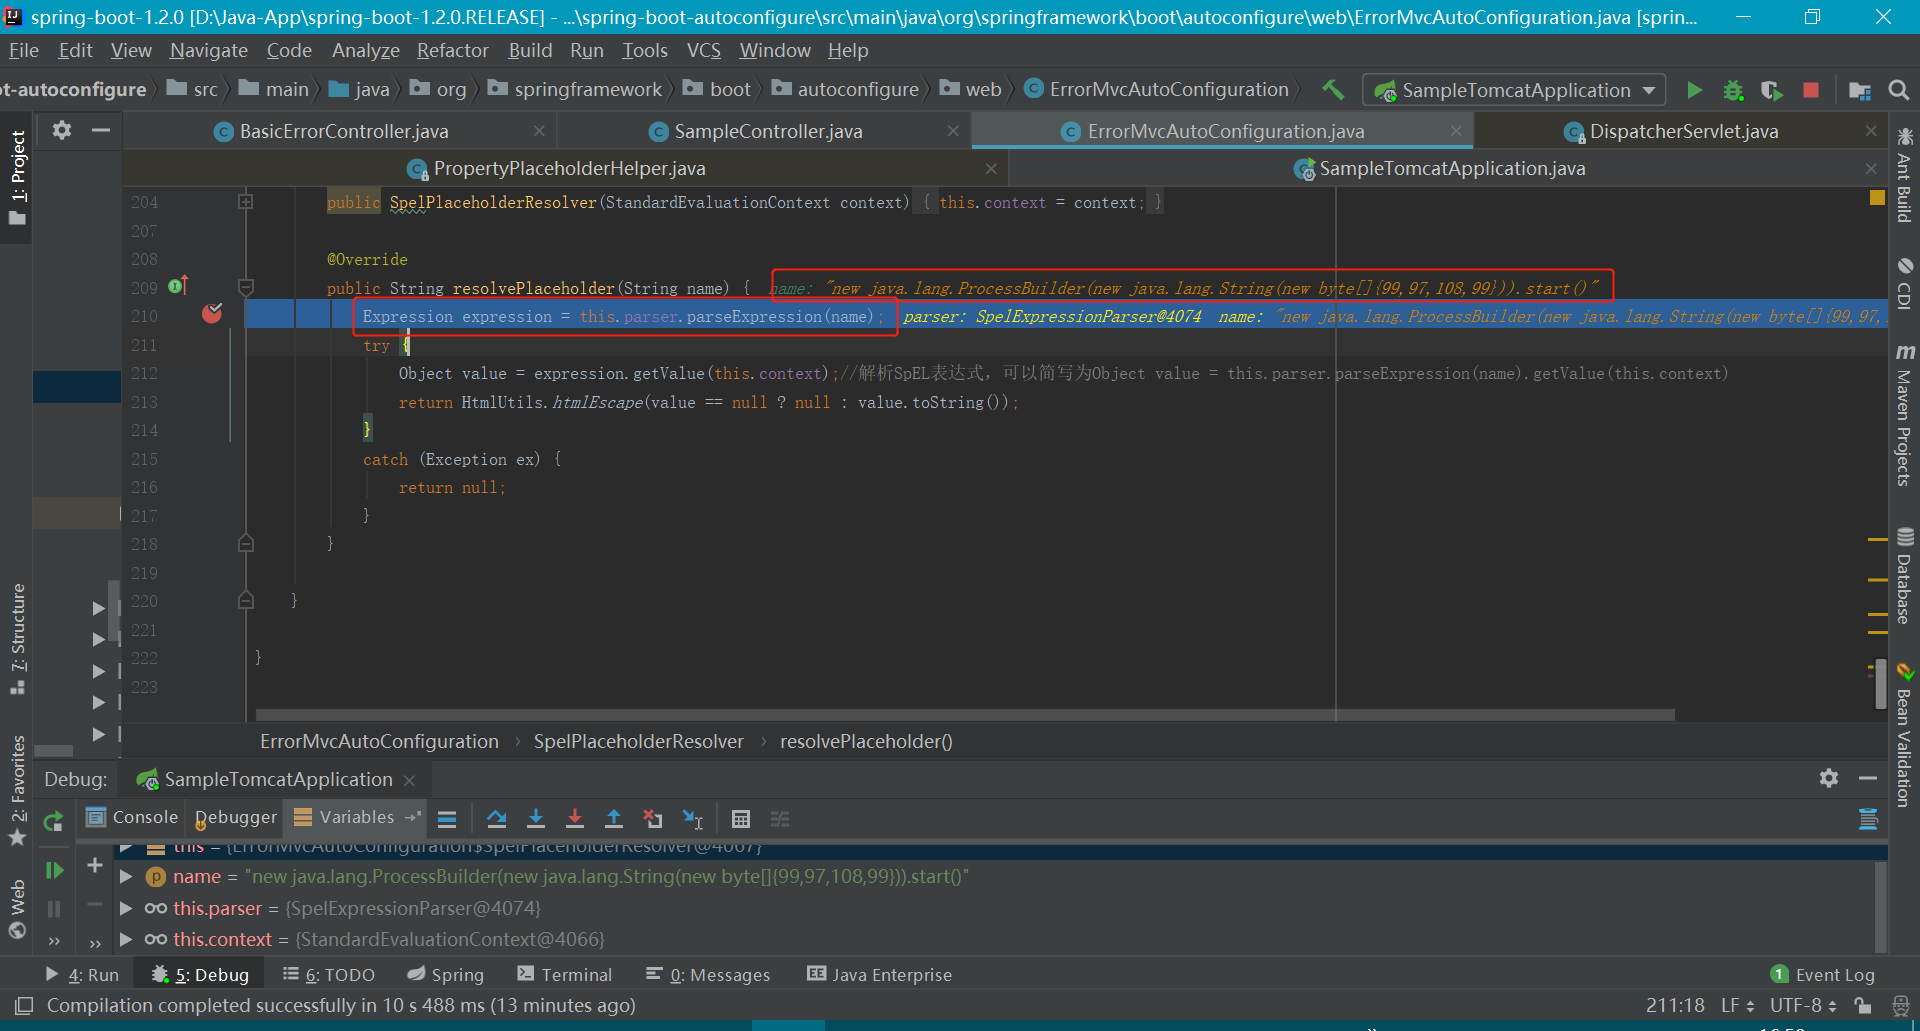The width and height of the screenshot is (1920, 1031).
Task: Switch to PropertyPlaceholderHelper.java tab
Action: pyautogui.click(x=569, y=168)
